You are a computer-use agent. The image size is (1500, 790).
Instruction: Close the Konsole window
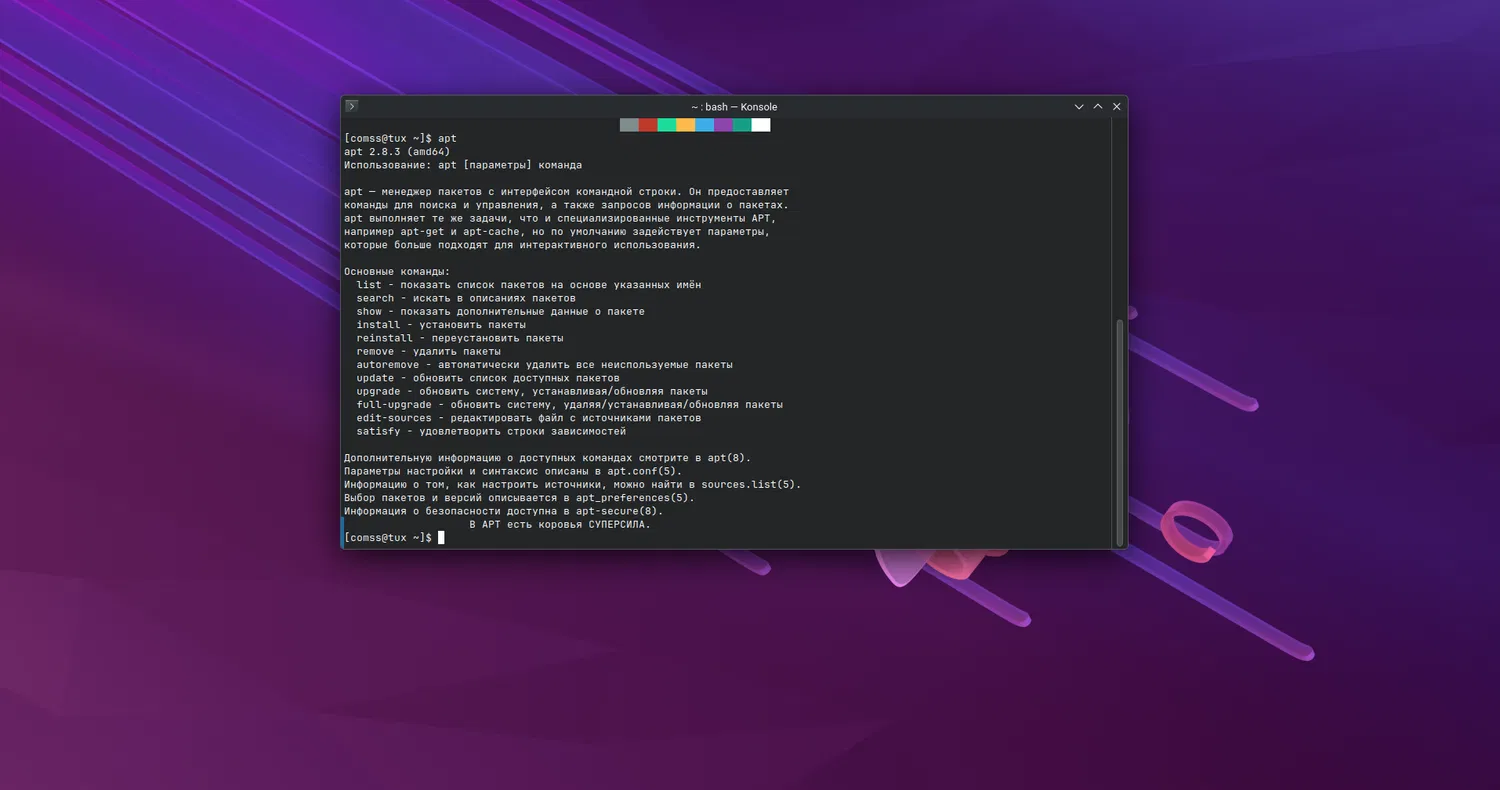coord(1117,107)
